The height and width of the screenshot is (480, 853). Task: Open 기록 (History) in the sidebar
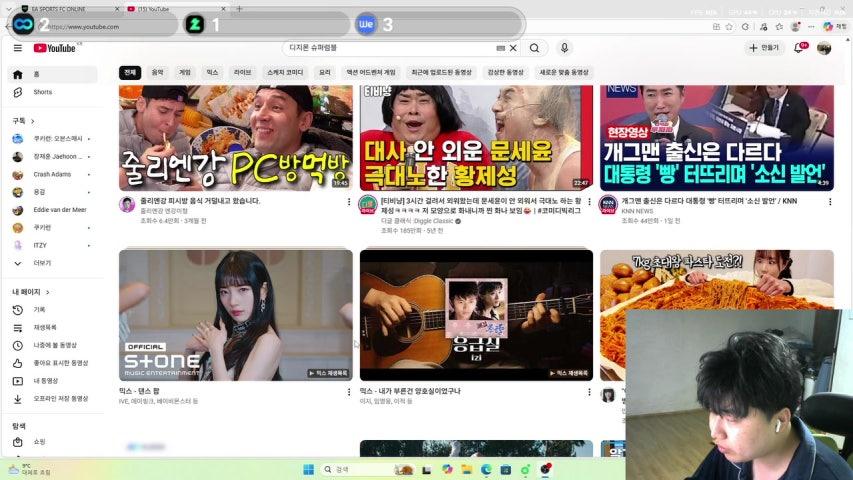[x=40, y=310]
